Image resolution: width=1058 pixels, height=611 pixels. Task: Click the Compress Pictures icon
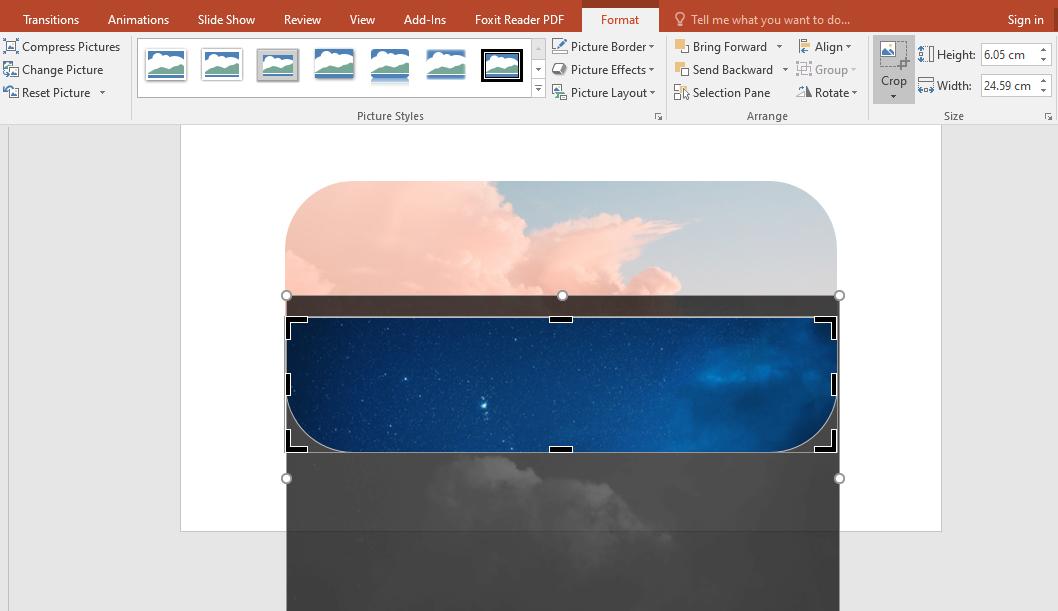tap(12, 46)
